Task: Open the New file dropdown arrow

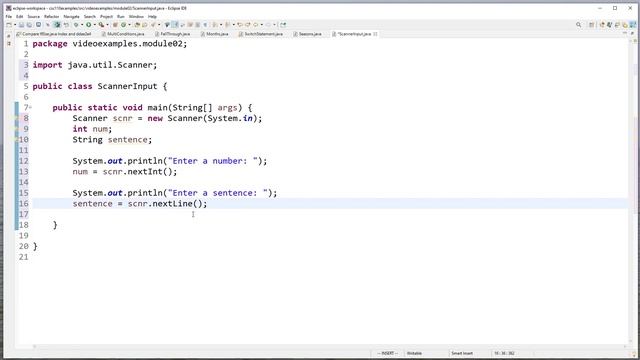Action: pos(15,25)
